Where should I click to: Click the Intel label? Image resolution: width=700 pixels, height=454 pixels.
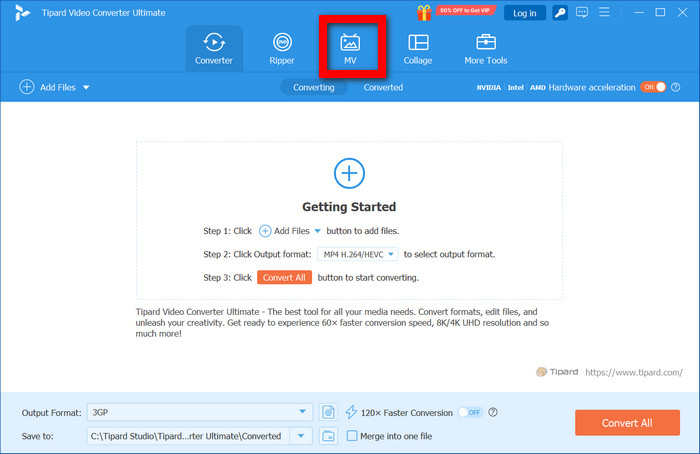tap(515, 87)
